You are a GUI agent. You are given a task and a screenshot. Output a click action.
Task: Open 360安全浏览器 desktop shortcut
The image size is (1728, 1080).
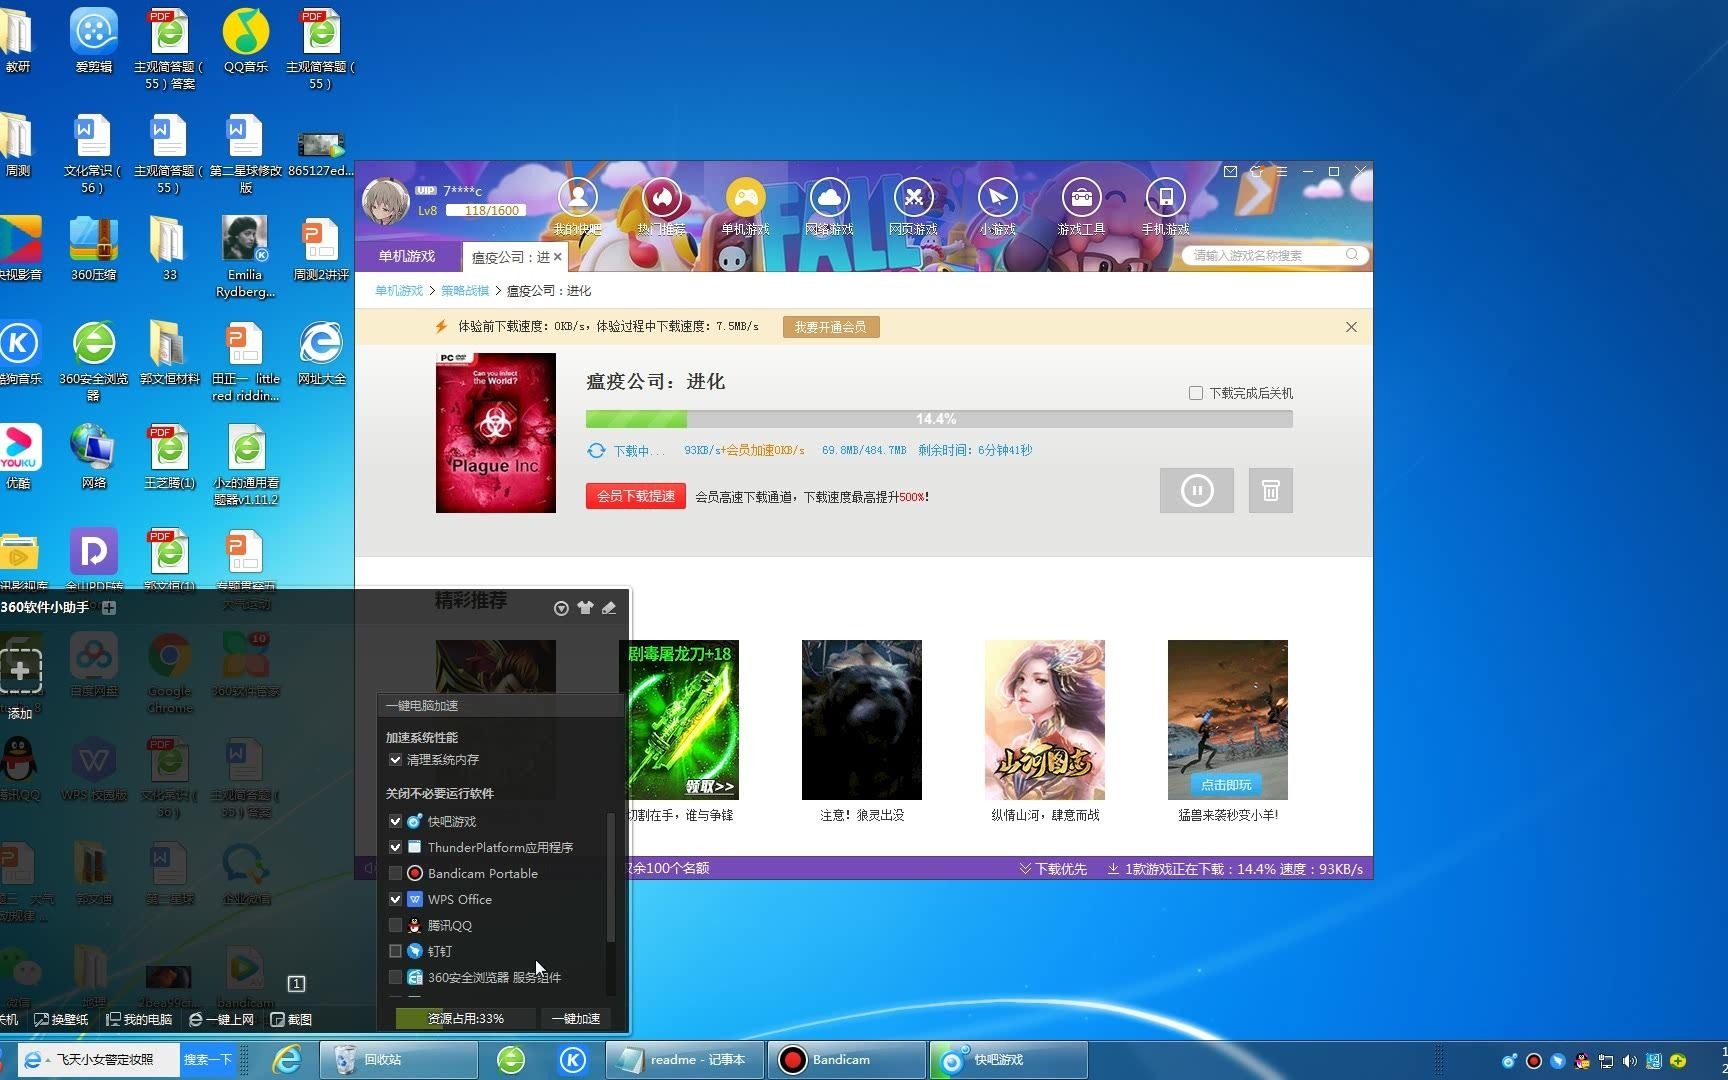click(94, 362)
